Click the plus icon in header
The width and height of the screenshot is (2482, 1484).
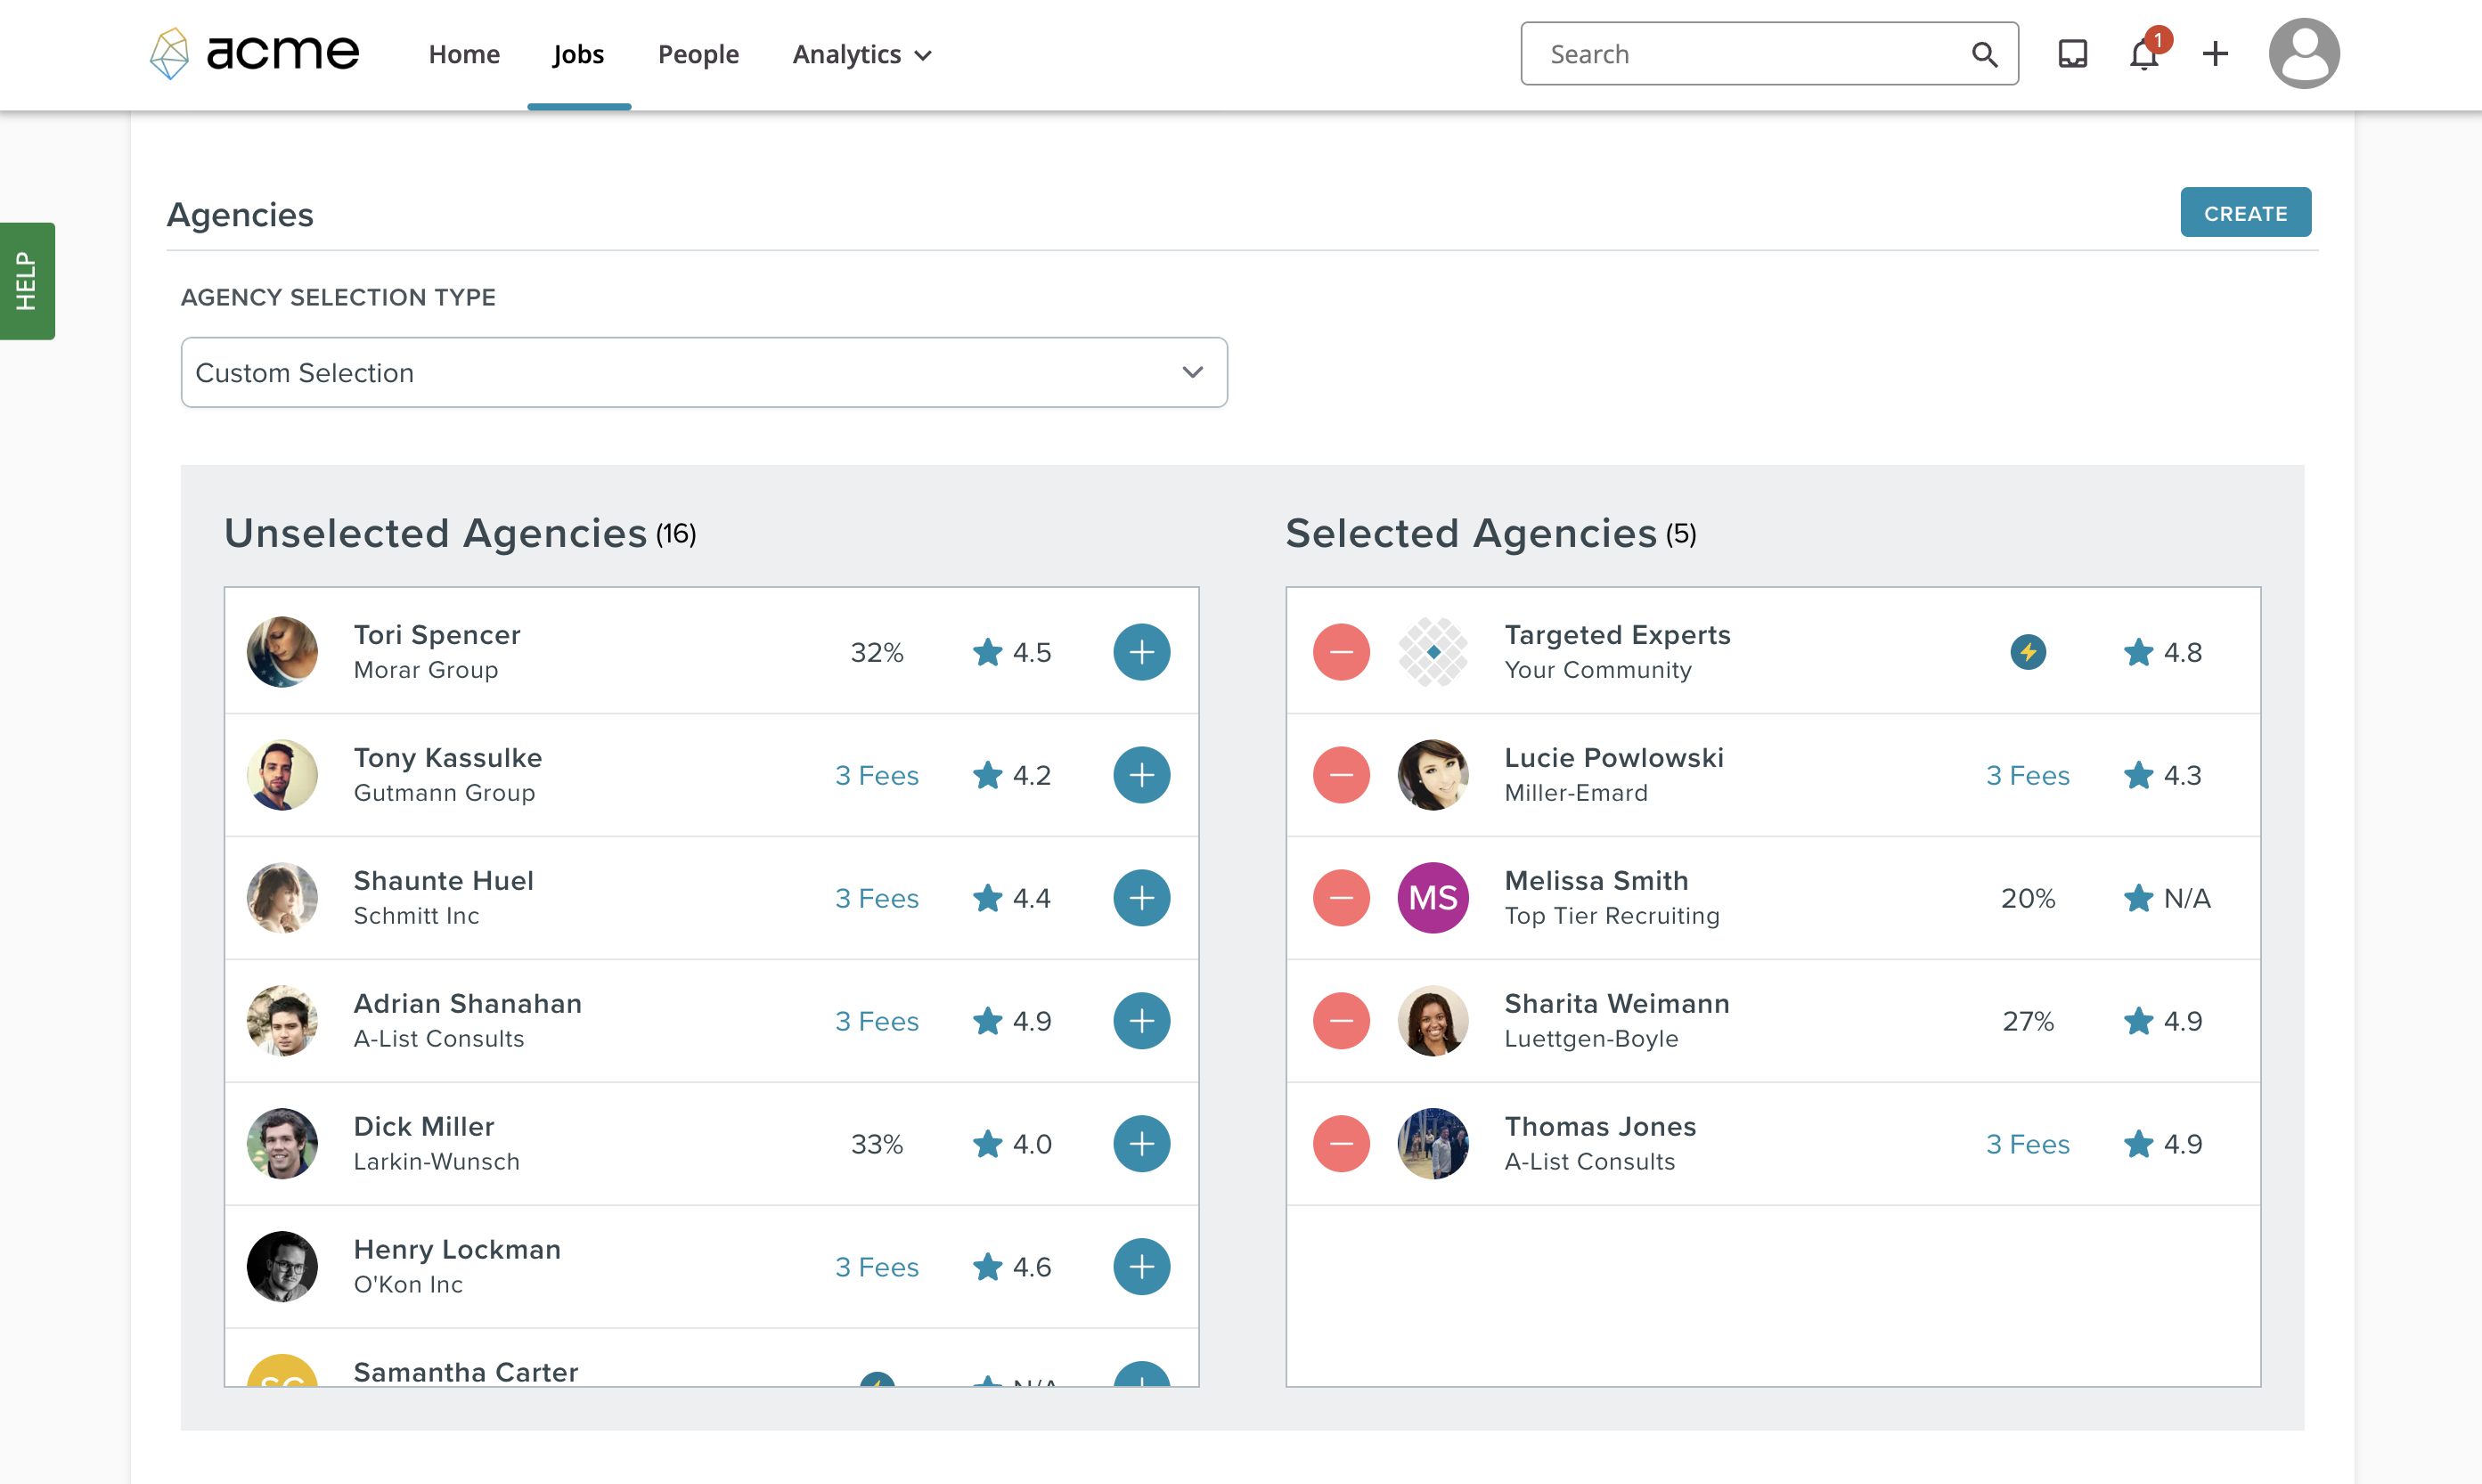click(2215, 54)
